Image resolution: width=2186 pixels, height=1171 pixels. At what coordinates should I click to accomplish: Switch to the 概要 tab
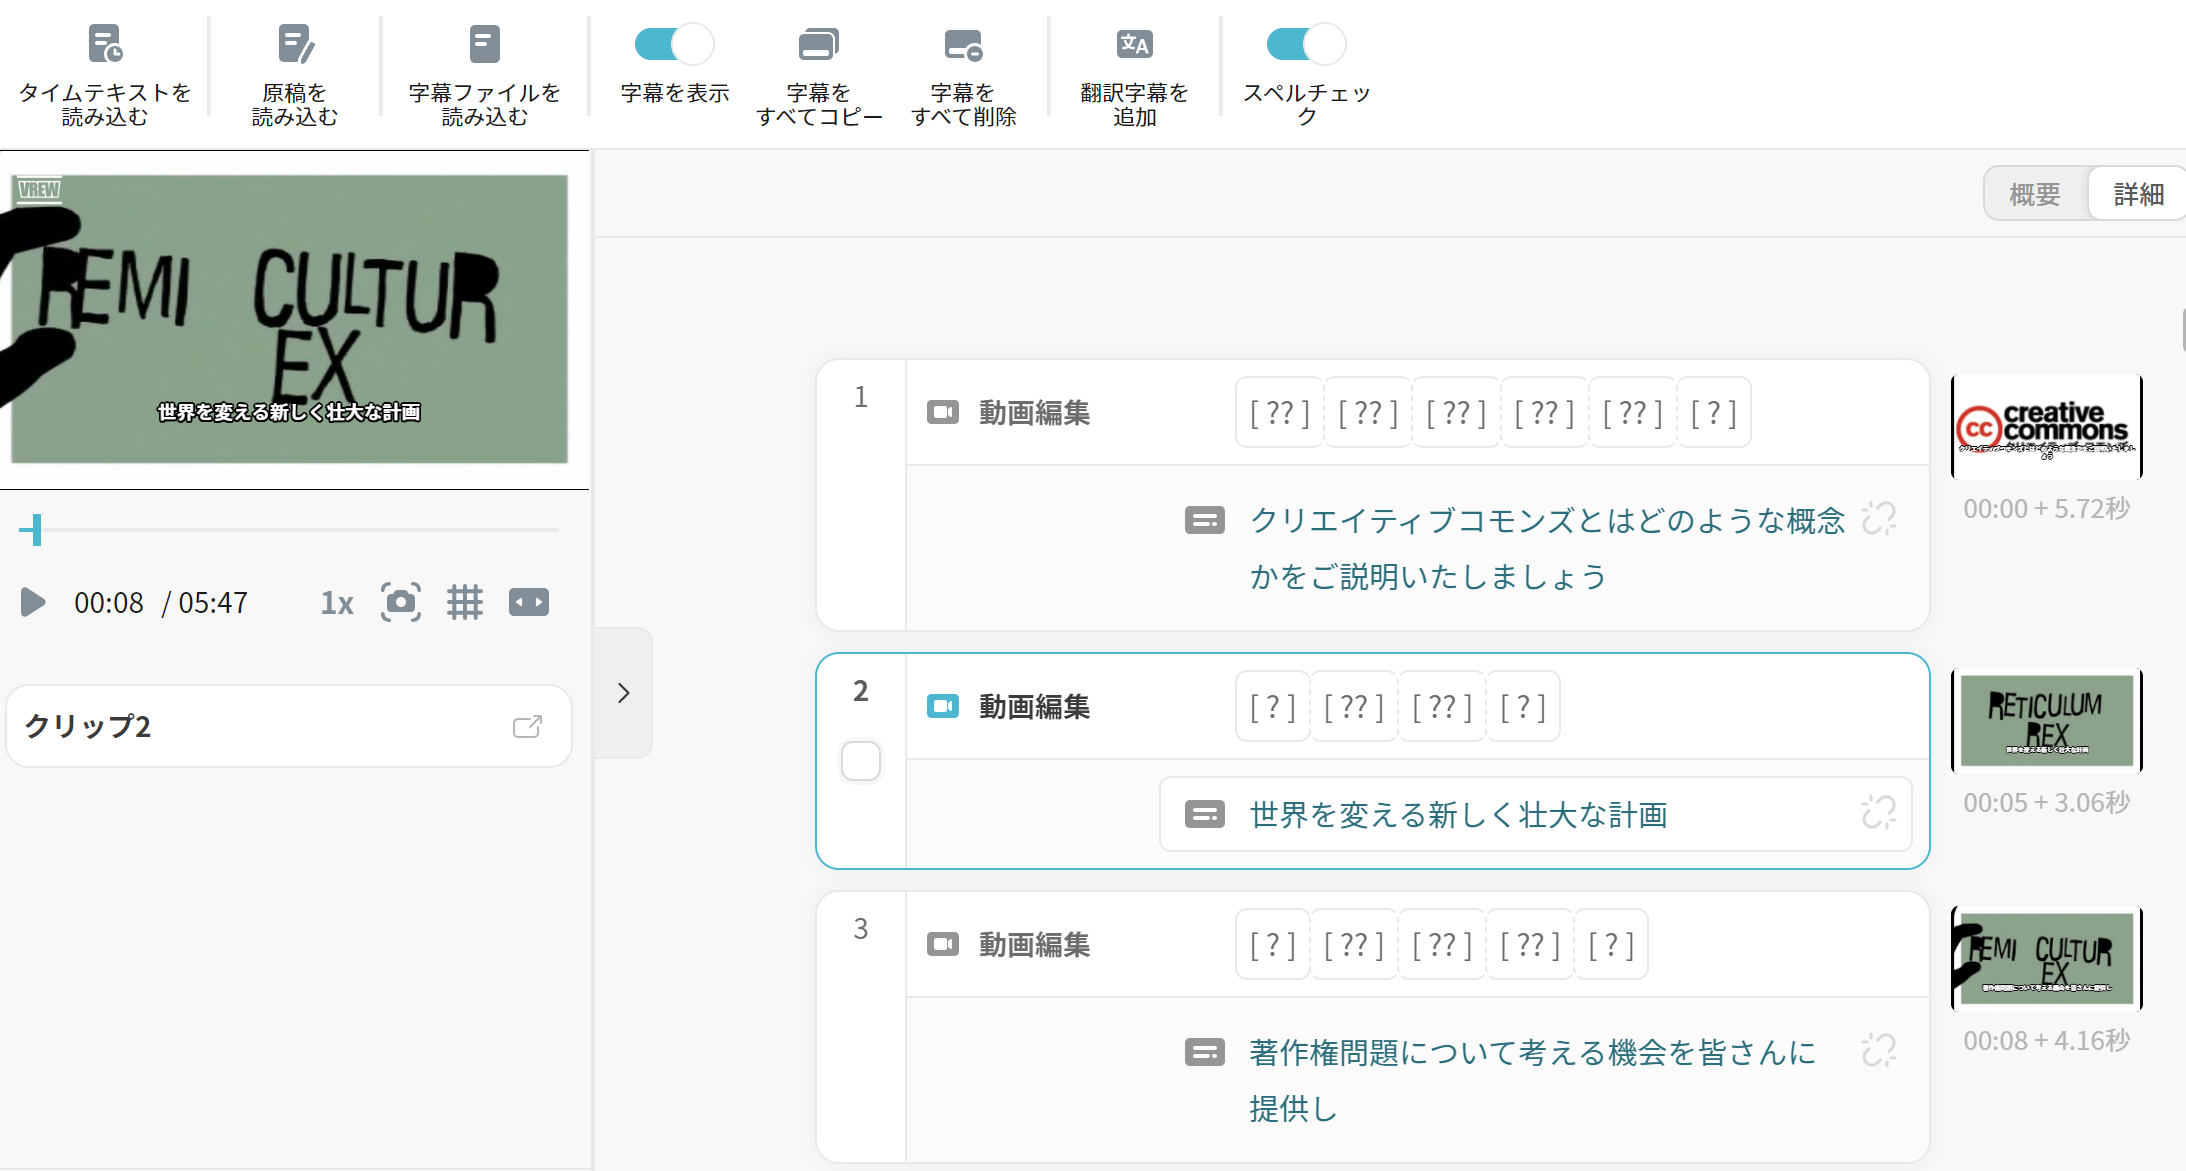tap(2034, 192)
